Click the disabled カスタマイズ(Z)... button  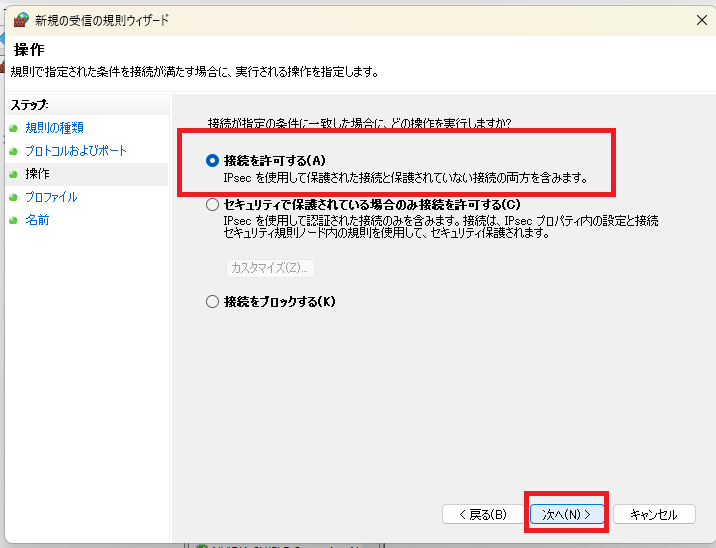[x=270, y=268]
